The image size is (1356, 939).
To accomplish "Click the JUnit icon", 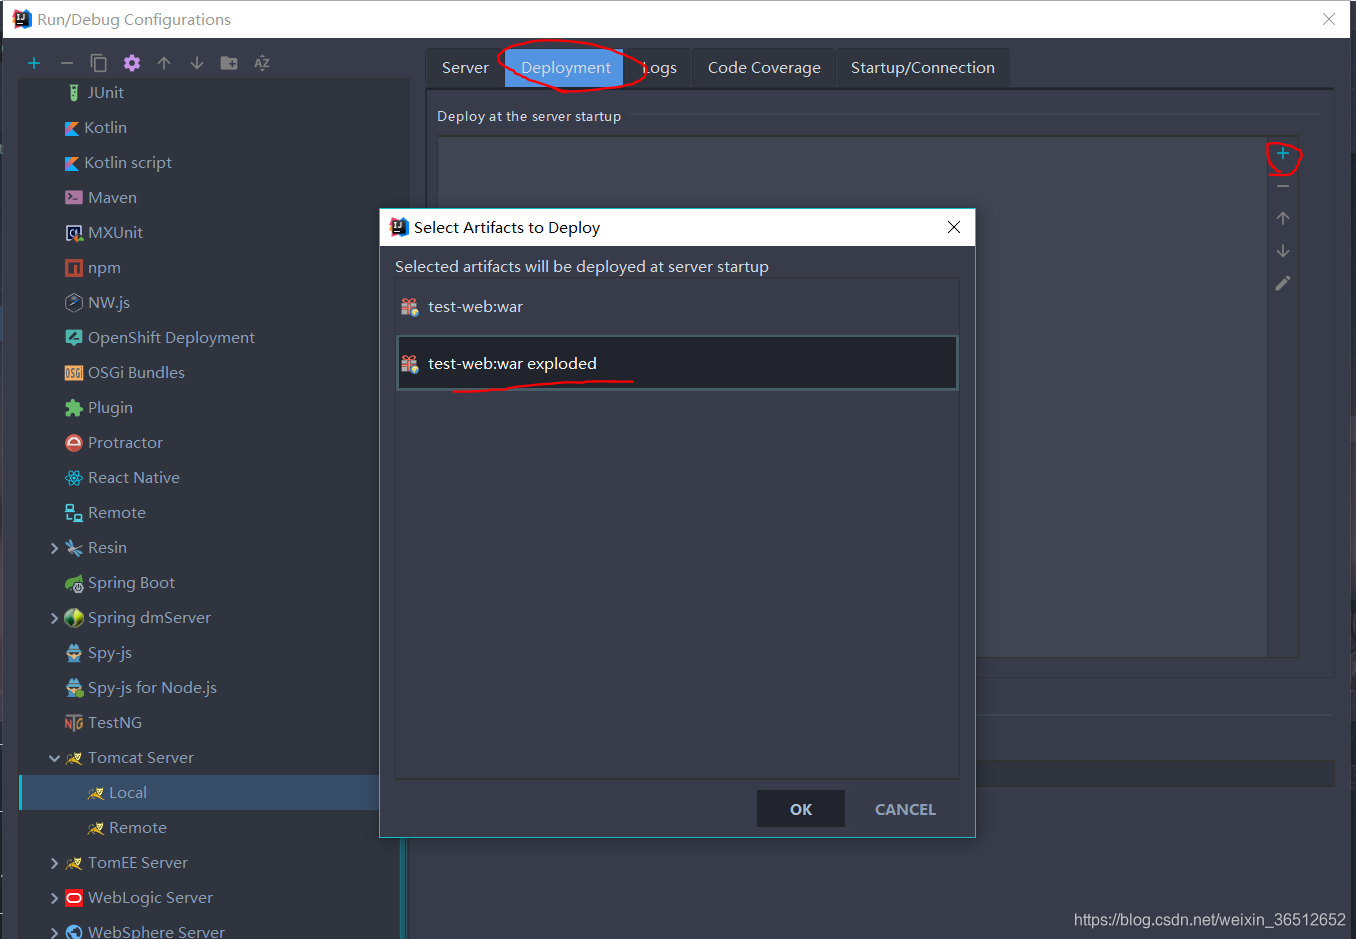I will coord(74,92).
